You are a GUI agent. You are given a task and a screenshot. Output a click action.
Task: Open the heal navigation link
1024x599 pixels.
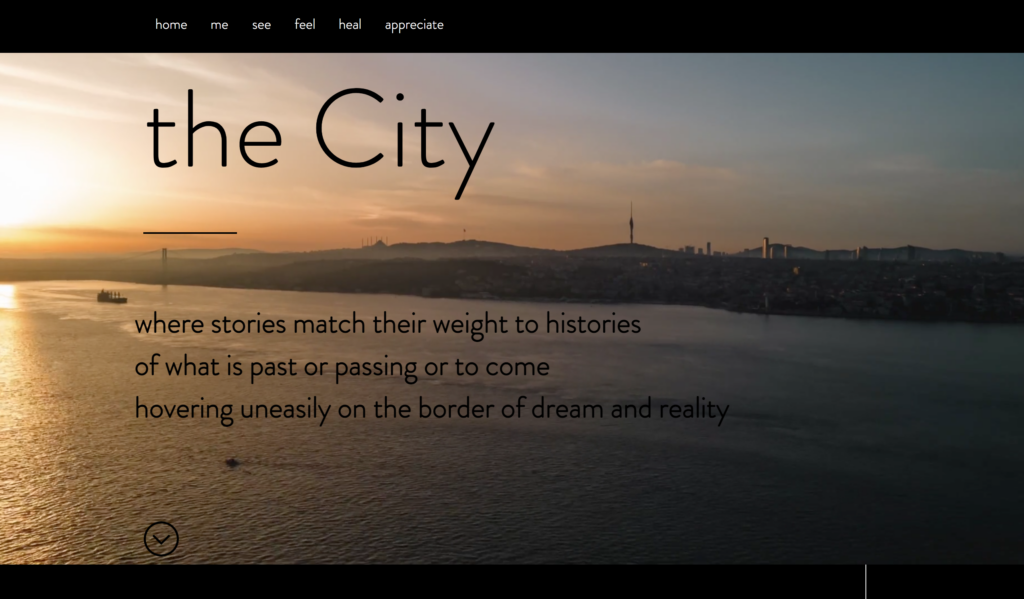(x=350, y=24)
